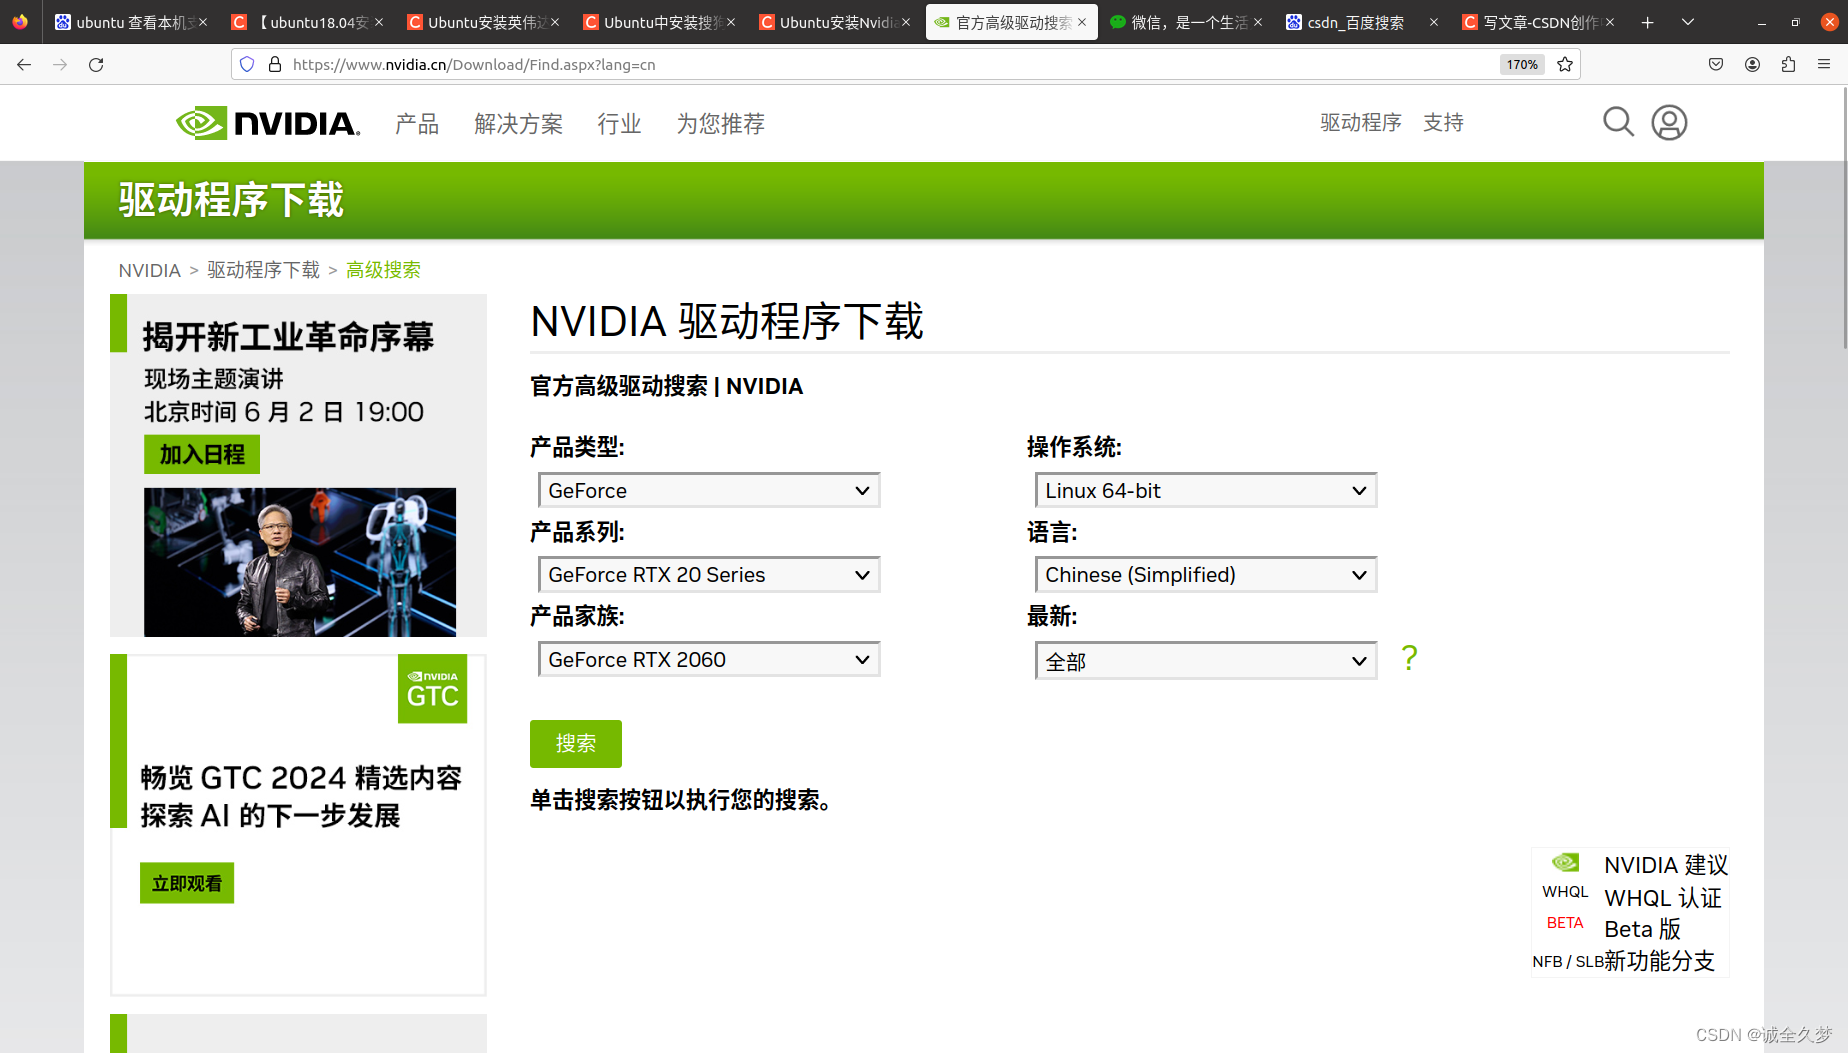Open the 操作系统 Linux 64-bit dropdown
The image size is (1848, 1053).
1206,491
